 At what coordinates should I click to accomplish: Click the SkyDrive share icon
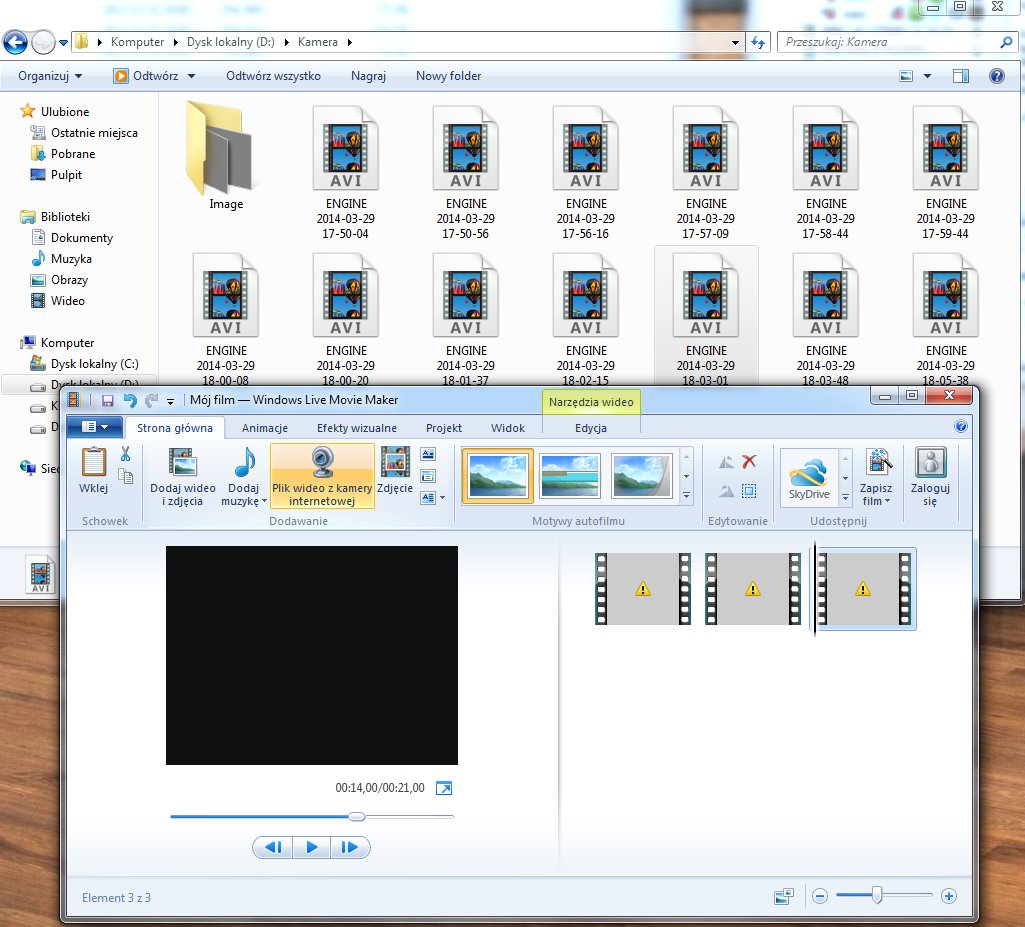(809, 478)
